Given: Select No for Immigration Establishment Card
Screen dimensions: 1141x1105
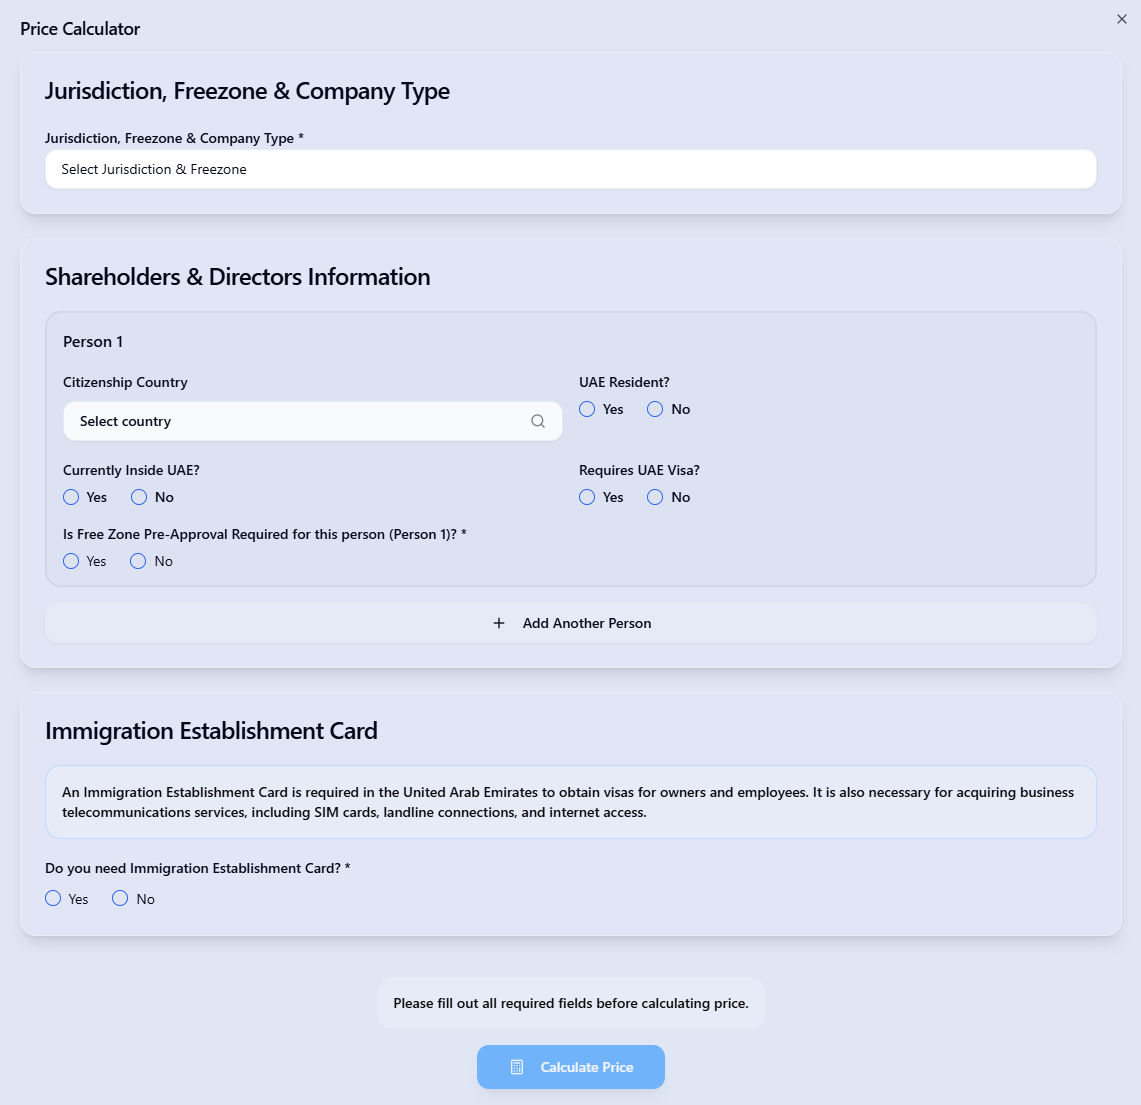Looking at the screenshot, I should 120,898.
